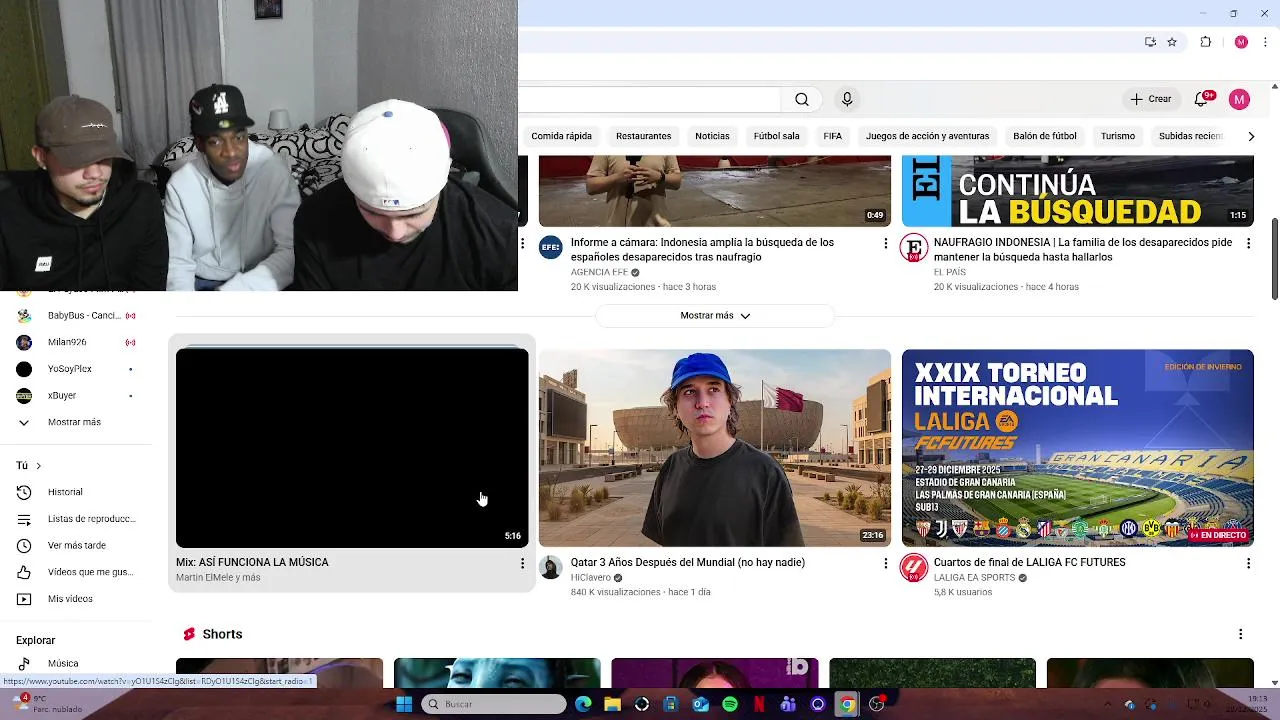Open options for Informe a cámara video
Screen dimensions: 1280x720
pyautogui.click(x=885, y=243)
